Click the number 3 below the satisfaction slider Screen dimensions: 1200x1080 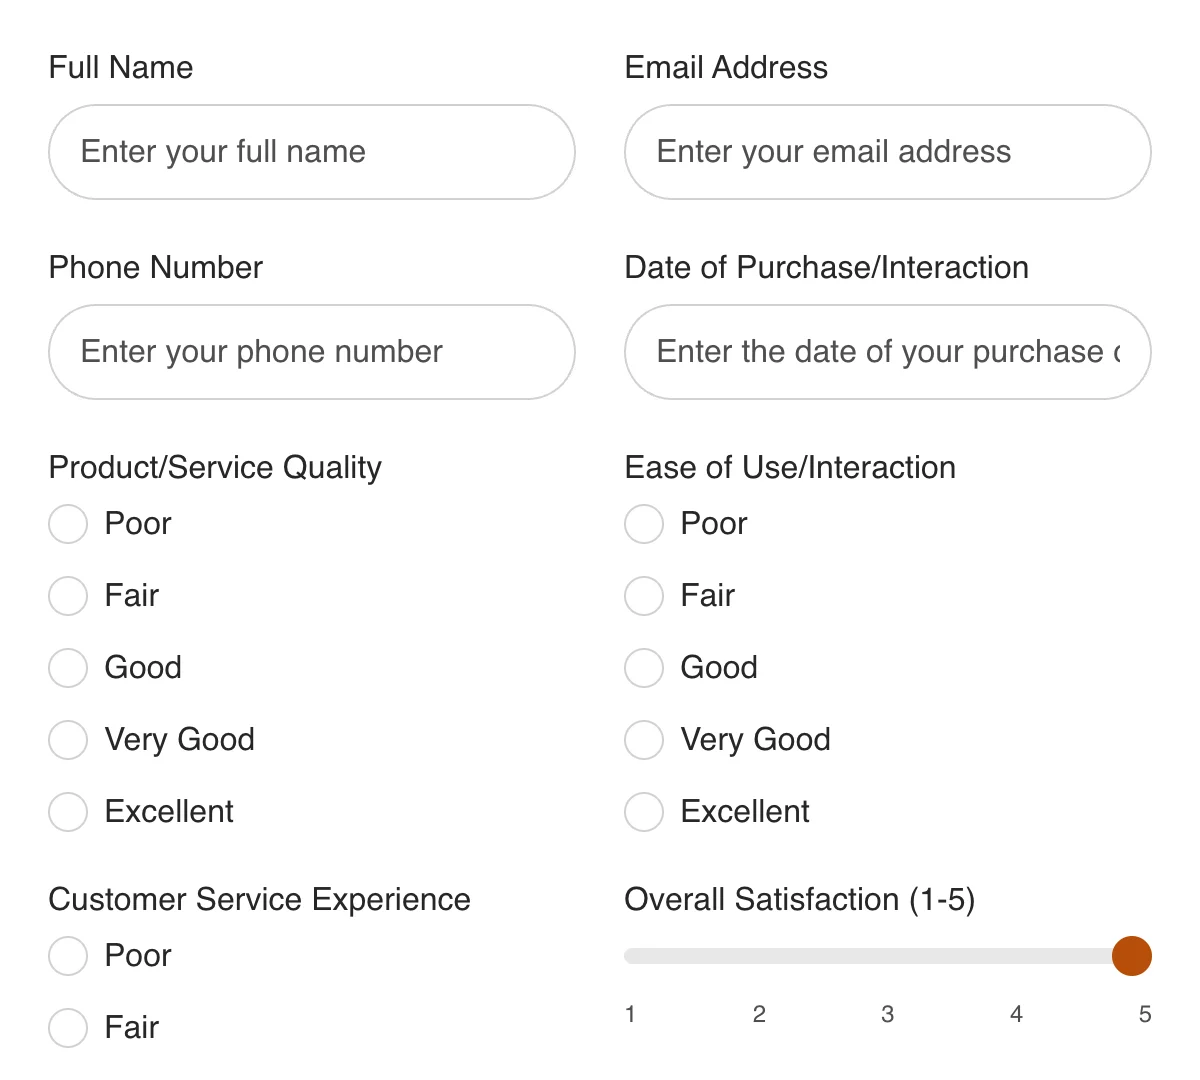(x=888, y=1014)
